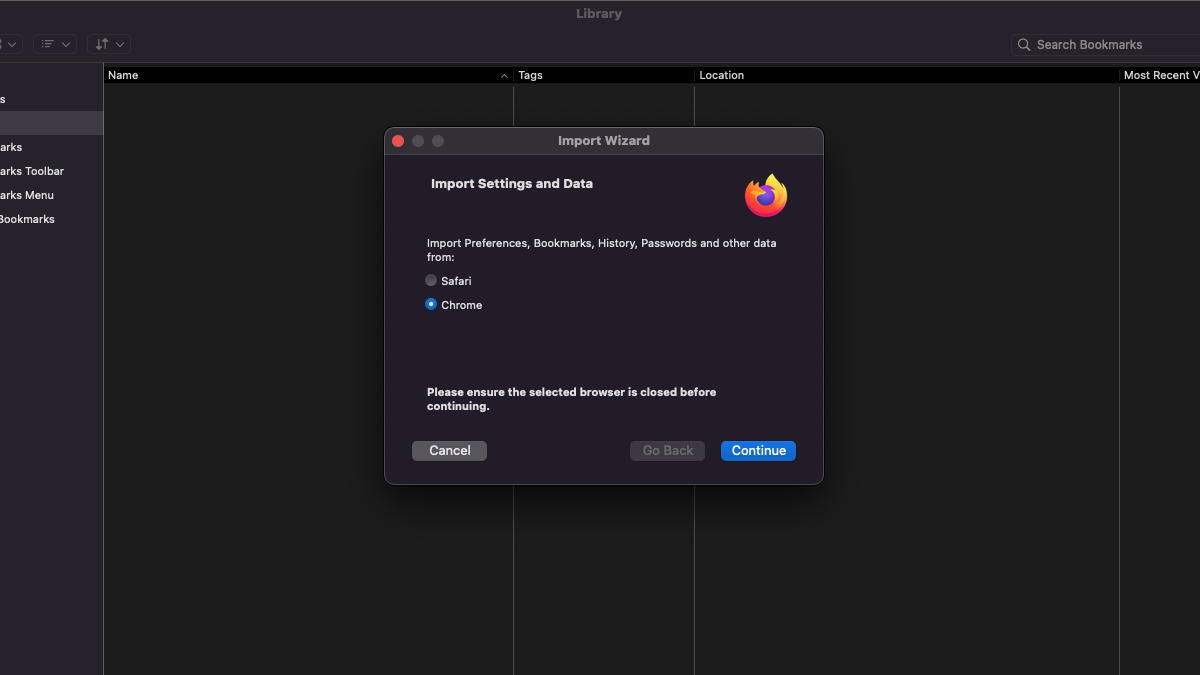Click the 'Library' window title
This screenshot has width=1200, height=675.
click(599, 14)
